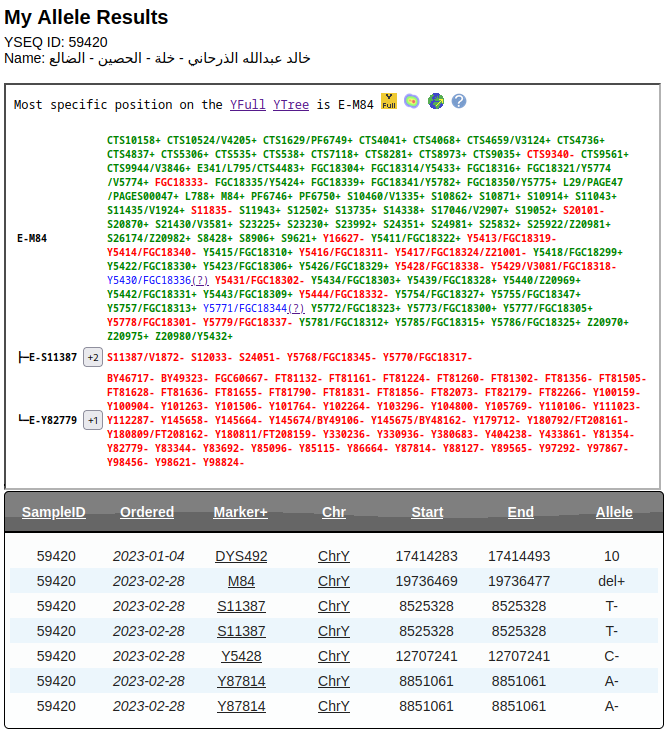Image resolution: width=667 pixels, height=737 pixels.
Task: Select the E-M84 branch label
Action: 32,238
